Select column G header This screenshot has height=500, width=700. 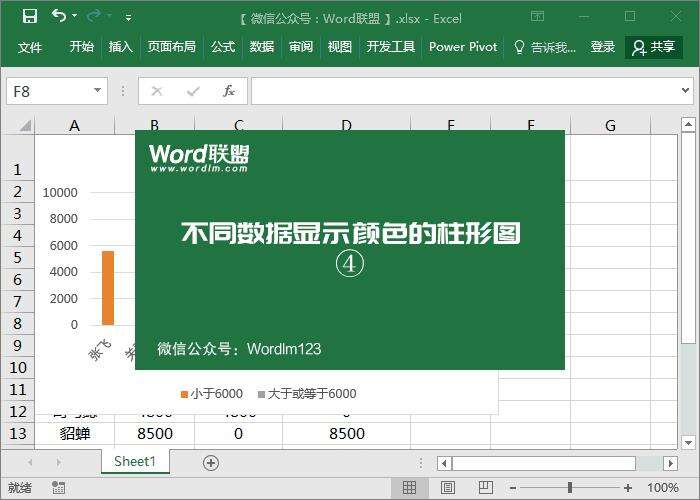[x=610, y=125]
